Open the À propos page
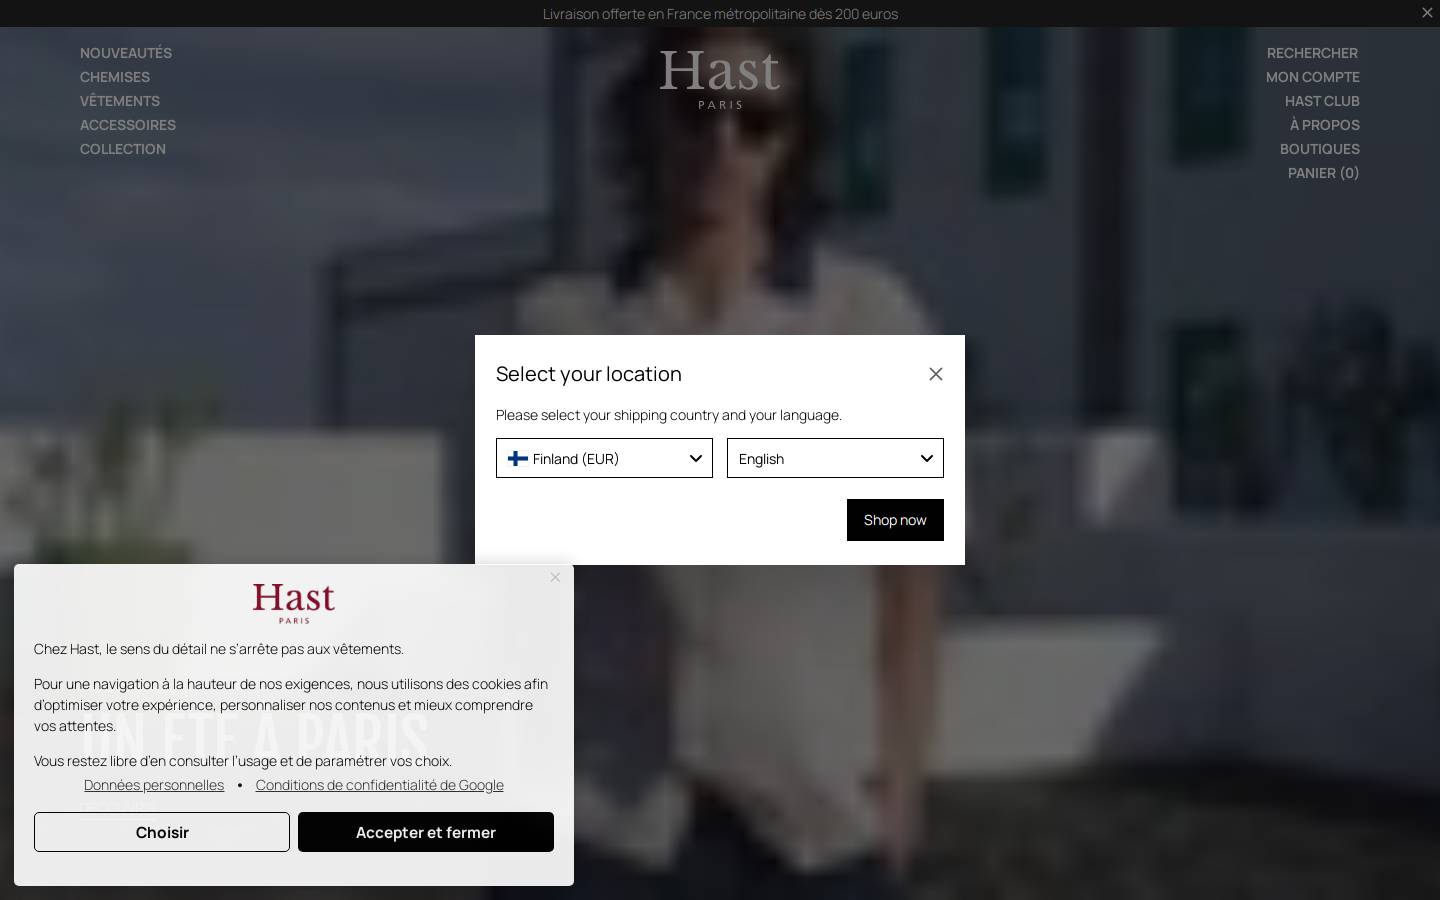 coord(1324,125)
